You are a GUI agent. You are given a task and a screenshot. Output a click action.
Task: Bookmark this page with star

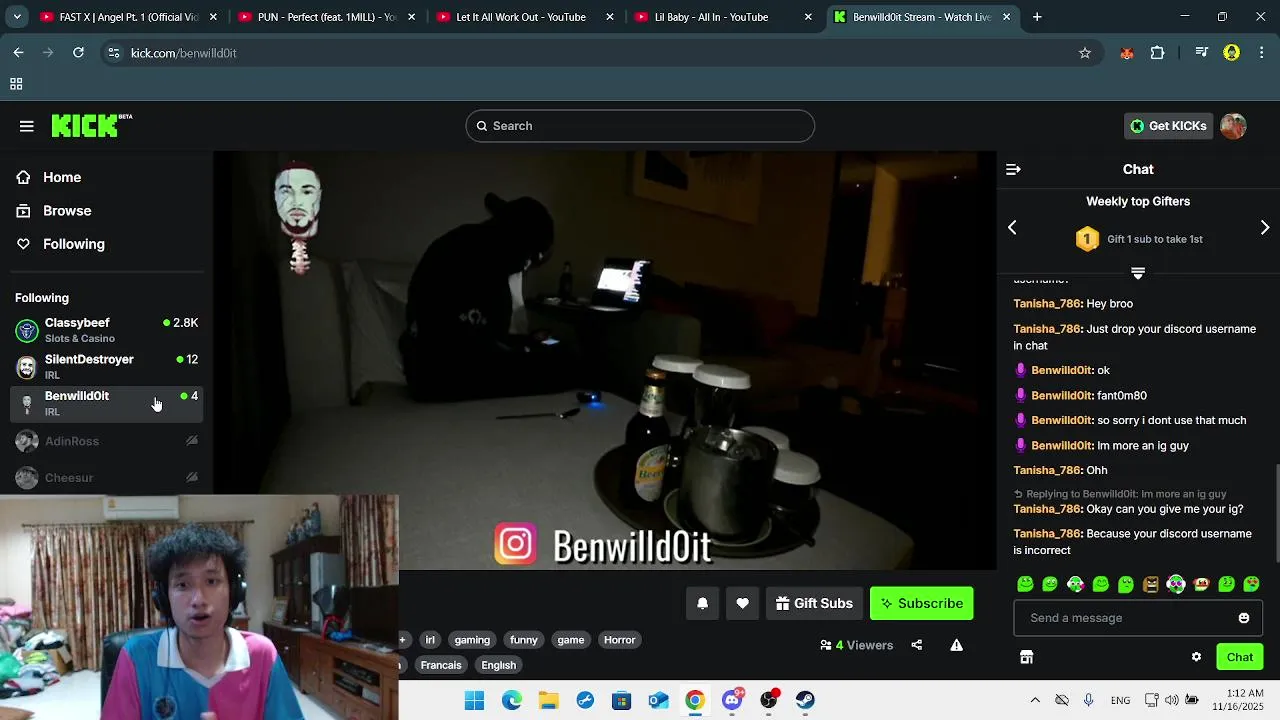point(1085,53)
